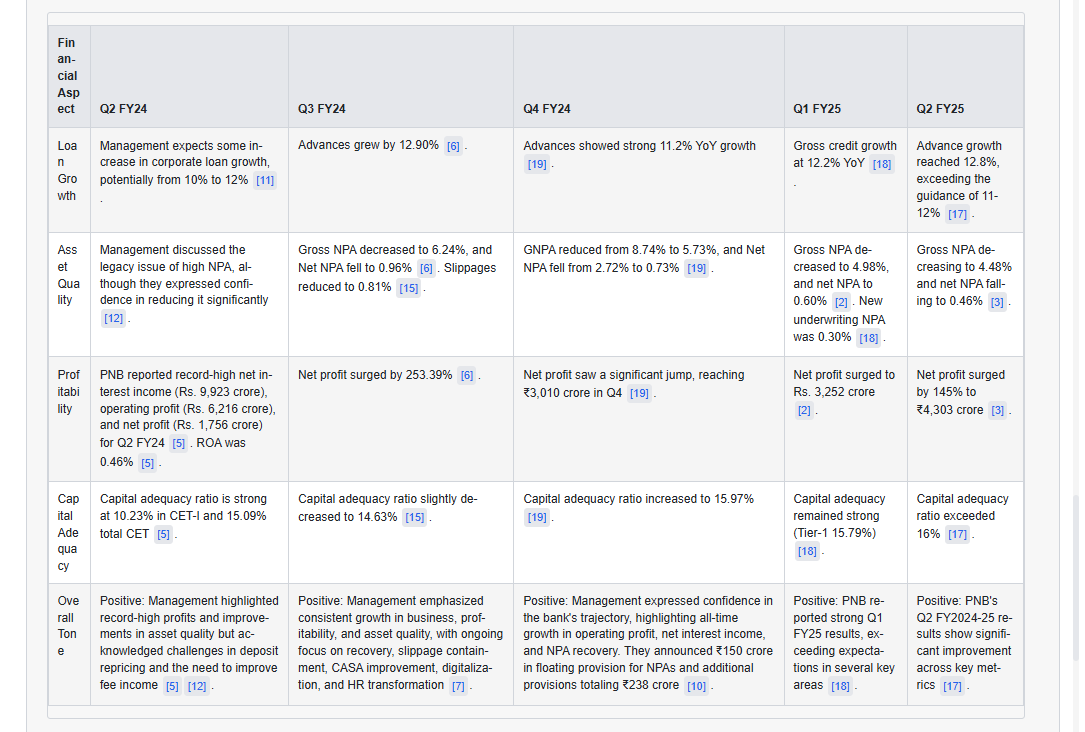Open citation 15 after 'decreased to 14.63%'
The height and width of the screenshot is (732, 1085).
tap(414, 518)
